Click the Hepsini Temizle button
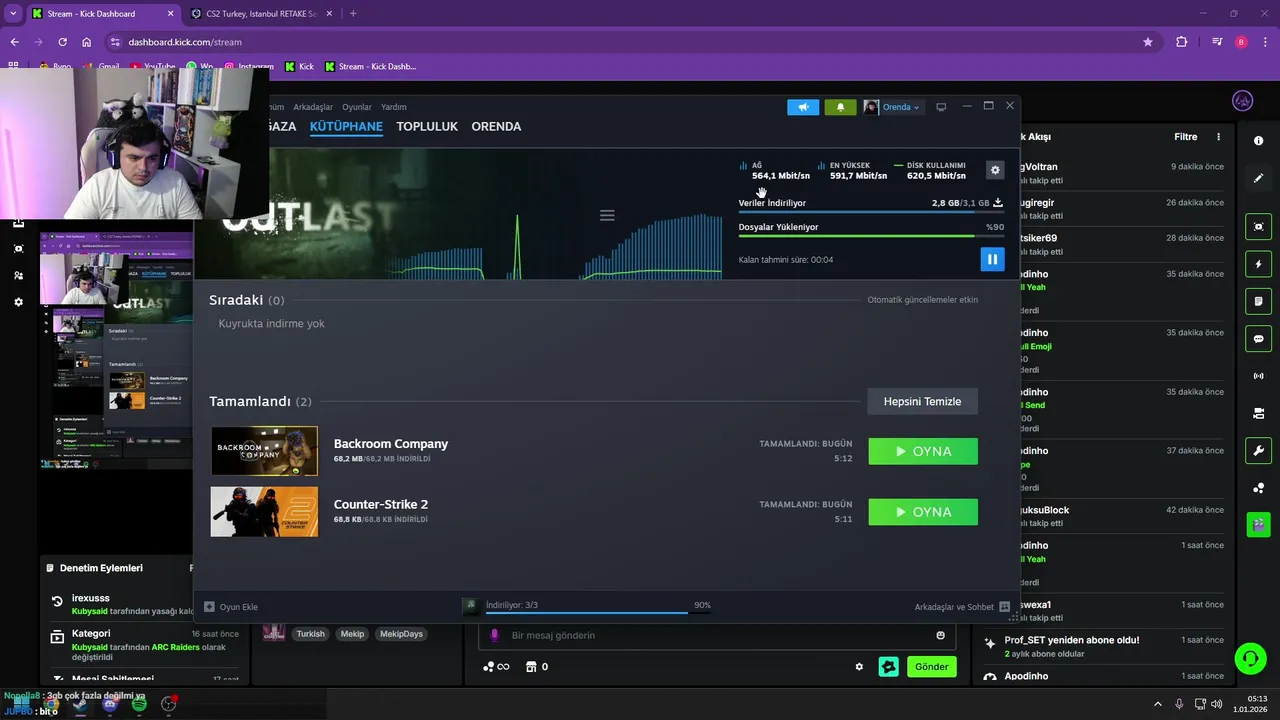1280x720 pixels. 922,401
